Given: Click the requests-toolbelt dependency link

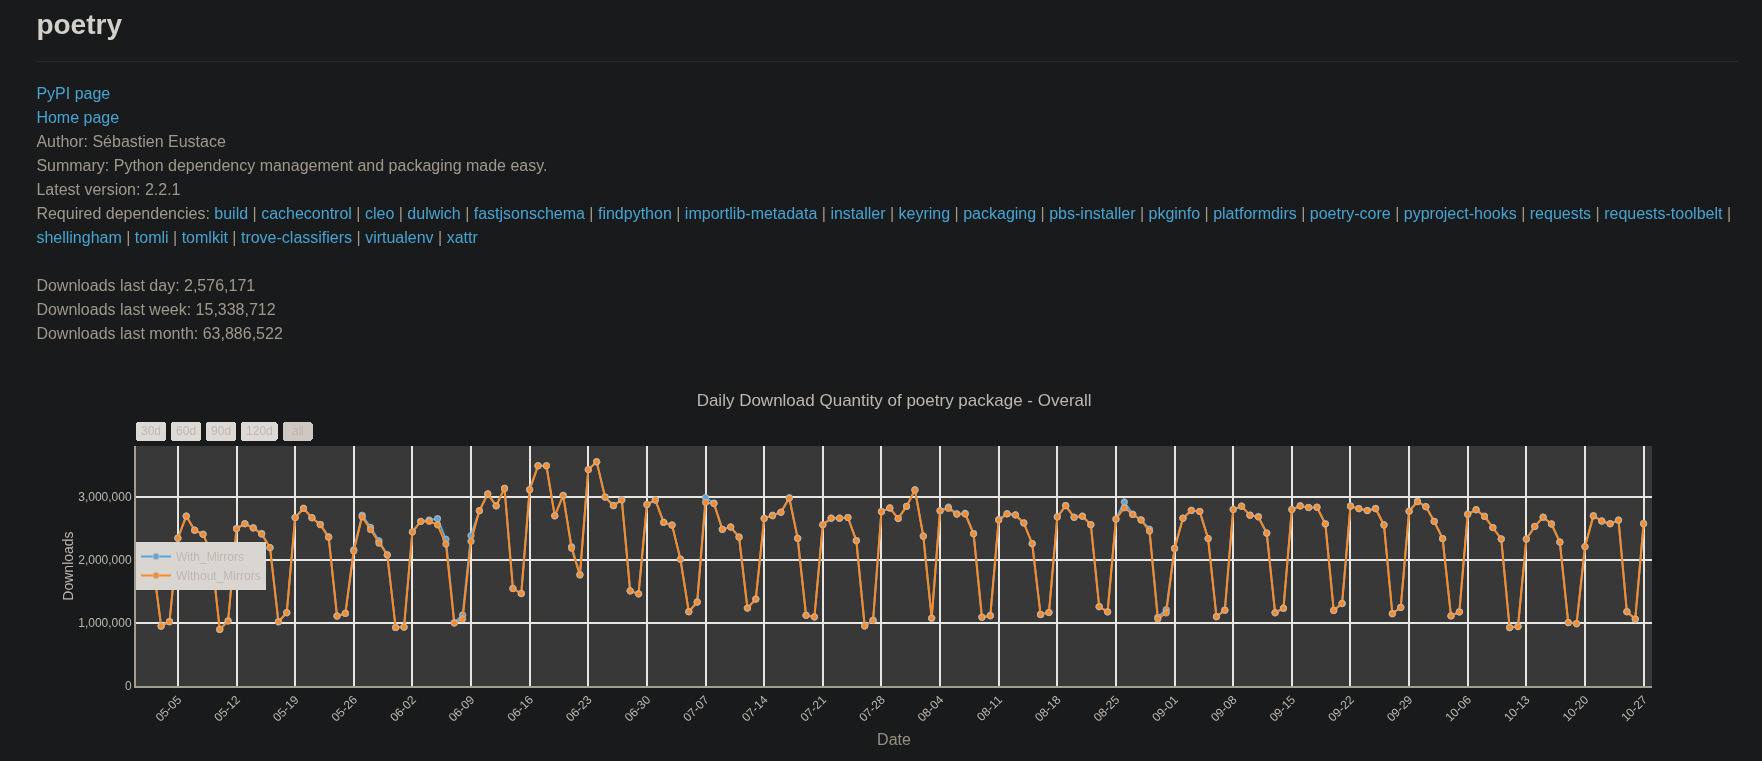Looking at the screenshot, I should 1662,213.
